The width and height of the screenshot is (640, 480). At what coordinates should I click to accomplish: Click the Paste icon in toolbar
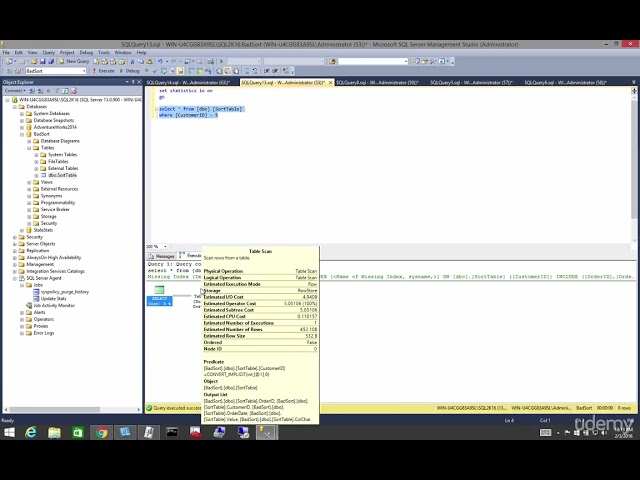coord(149,61)
